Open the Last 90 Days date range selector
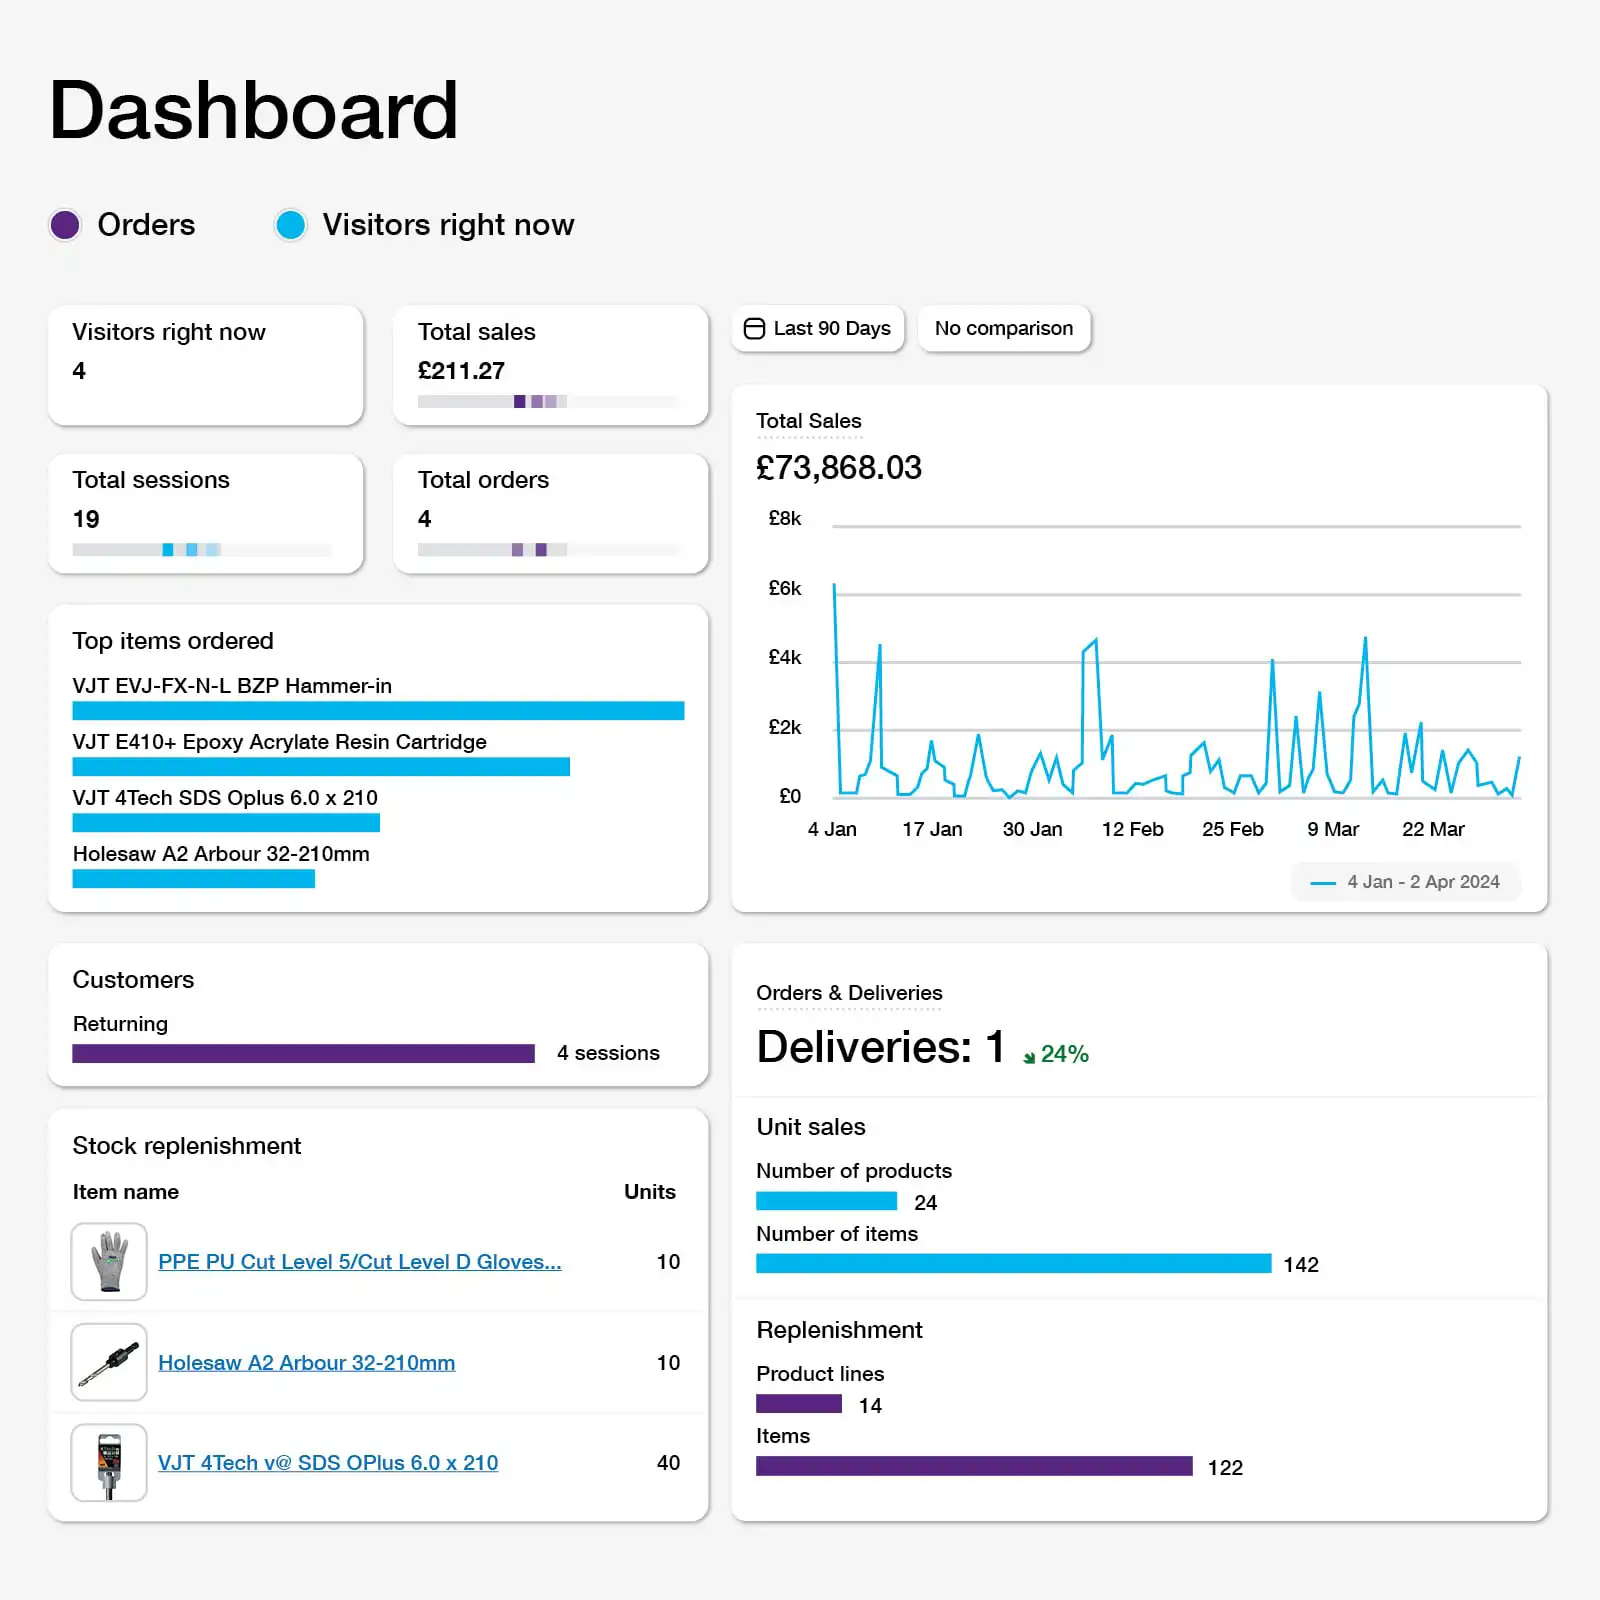Screen dimensions: 1600x1600 pos(817,328)
